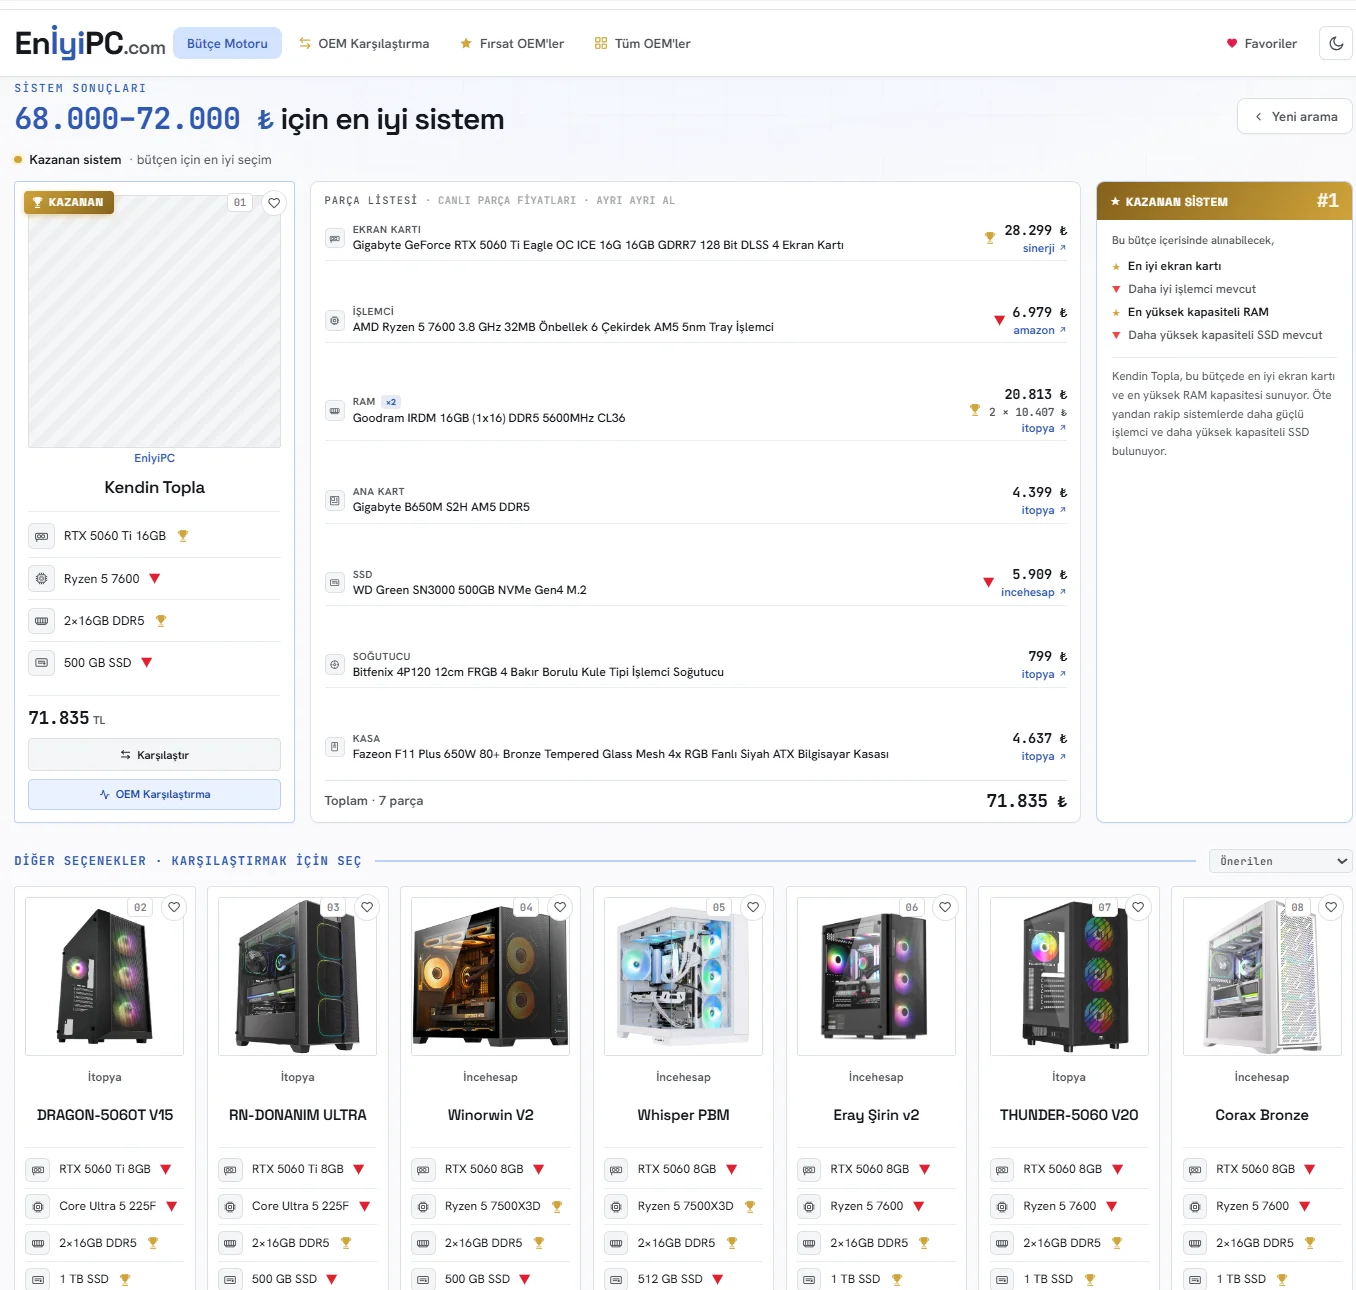Viewport: 1356px width, 1290px height.
Task: Open the Kendin Topla winner image
Action: [x=154, y=321]
